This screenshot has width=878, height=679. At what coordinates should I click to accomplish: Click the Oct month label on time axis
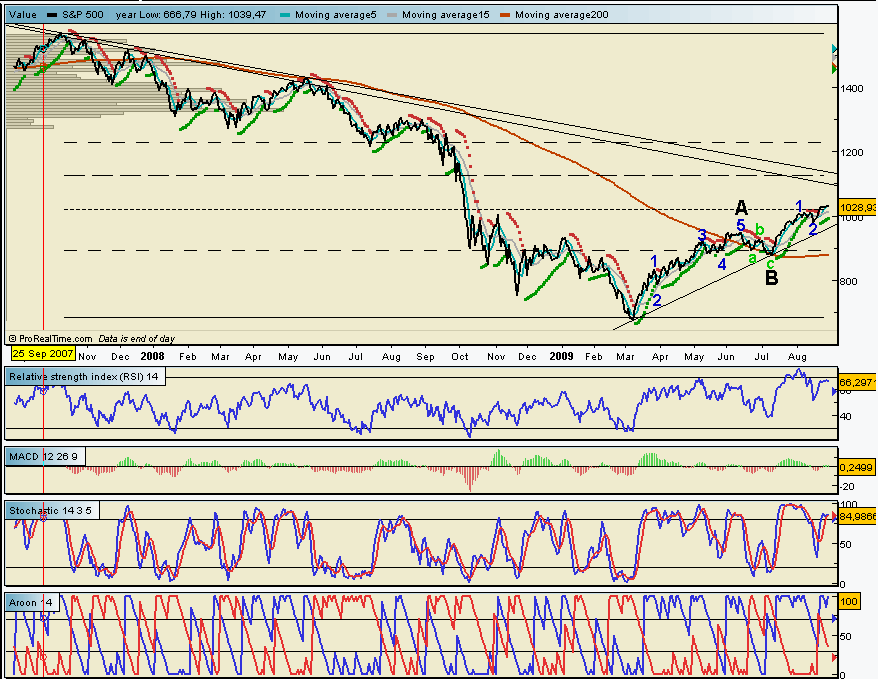[x=460, y=357]
